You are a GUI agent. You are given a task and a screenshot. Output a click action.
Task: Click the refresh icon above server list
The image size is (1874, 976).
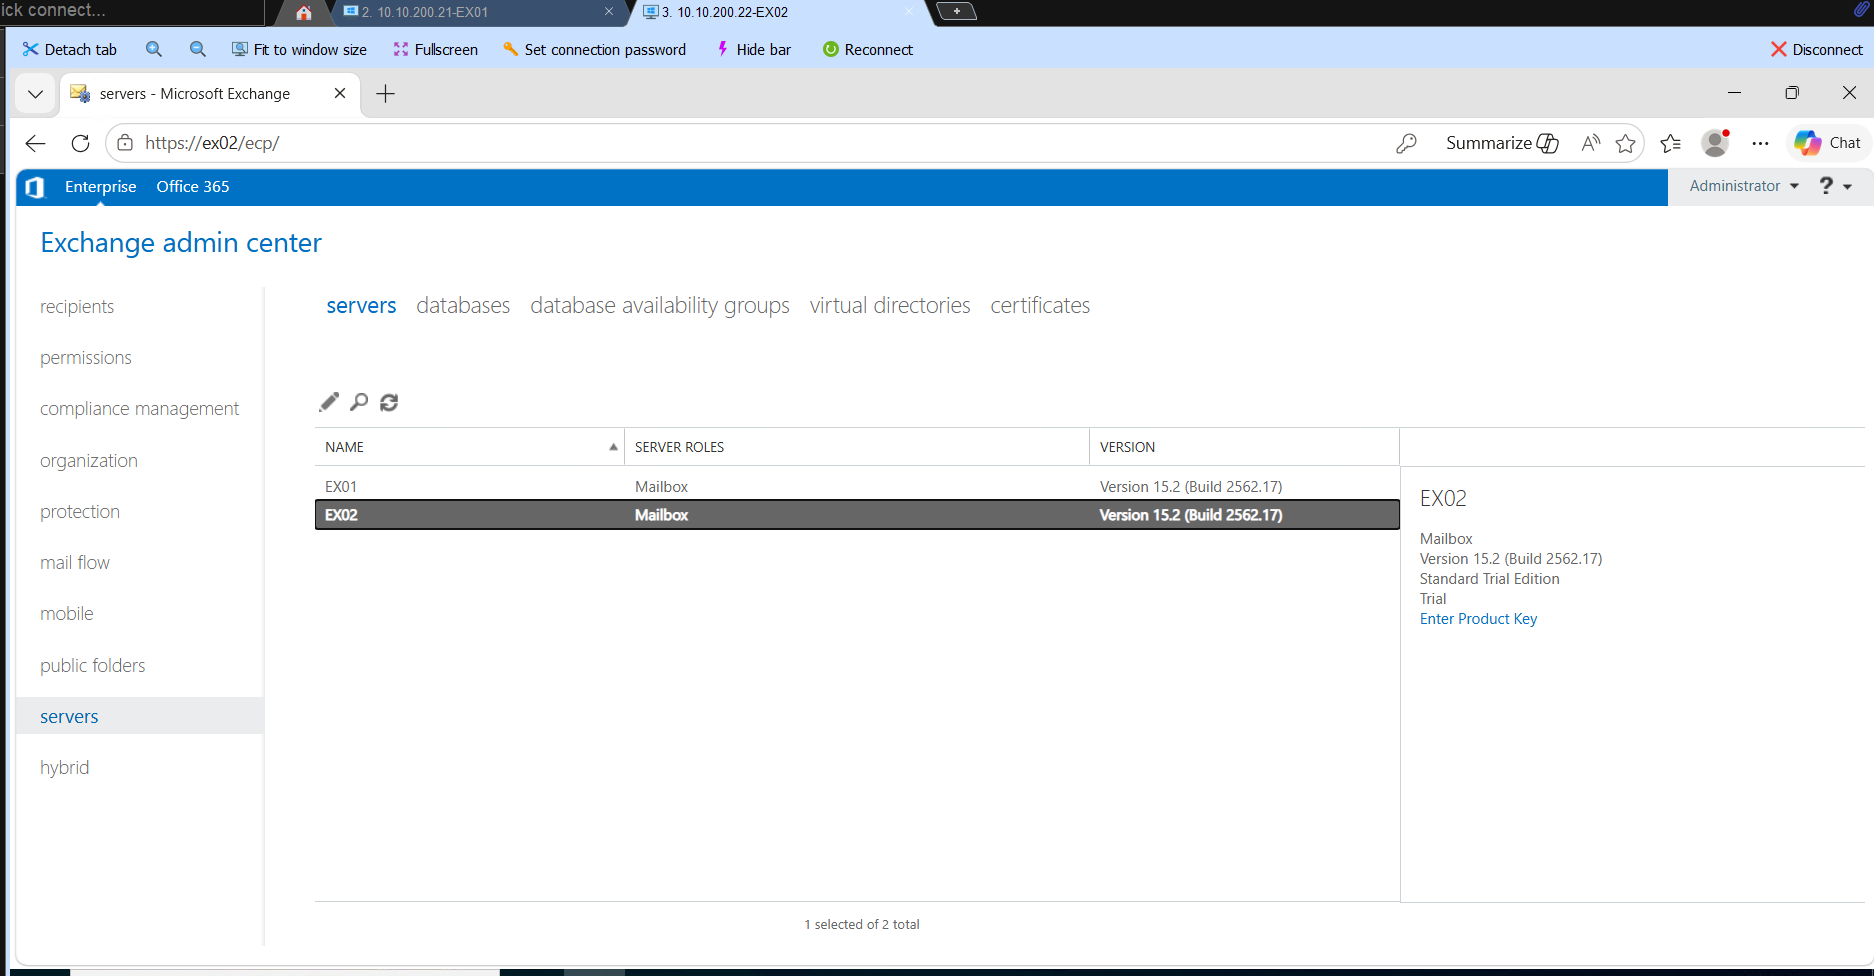pos(389,402)
